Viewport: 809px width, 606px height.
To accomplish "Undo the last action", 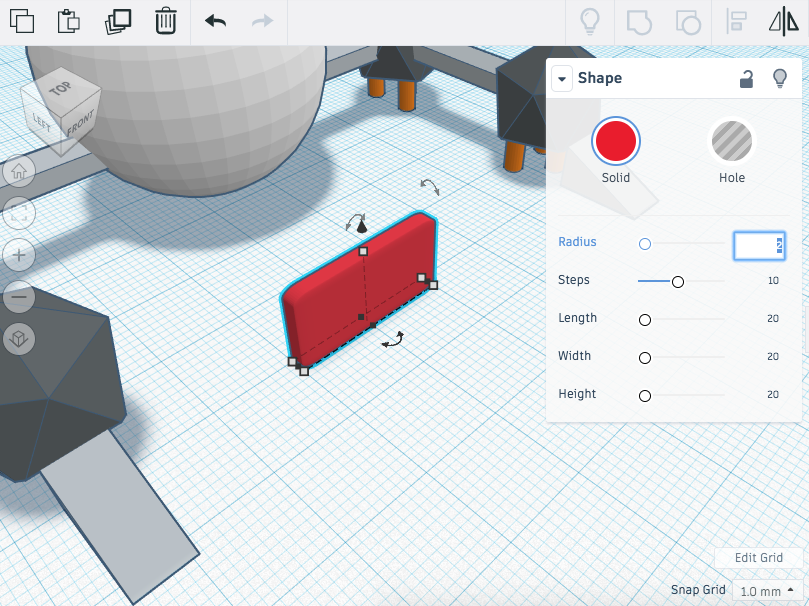I will point(215,21).
